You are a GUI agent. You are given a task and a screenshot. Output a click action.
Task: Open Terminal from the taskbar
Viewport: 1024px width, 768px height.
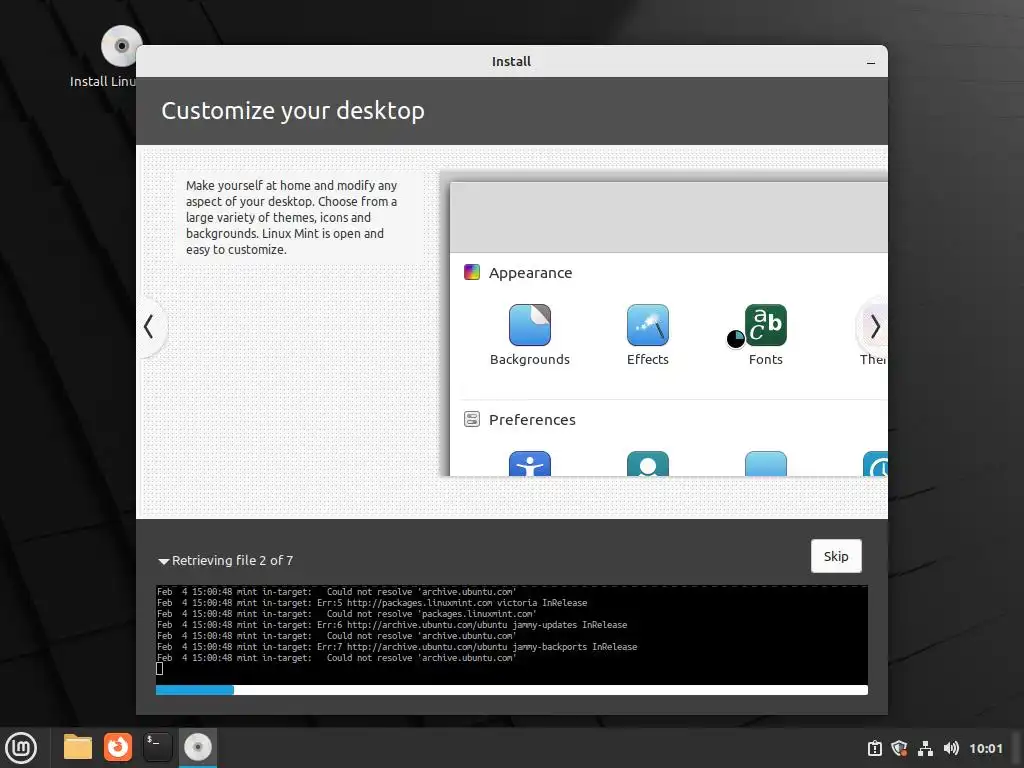tap(157, 747)
